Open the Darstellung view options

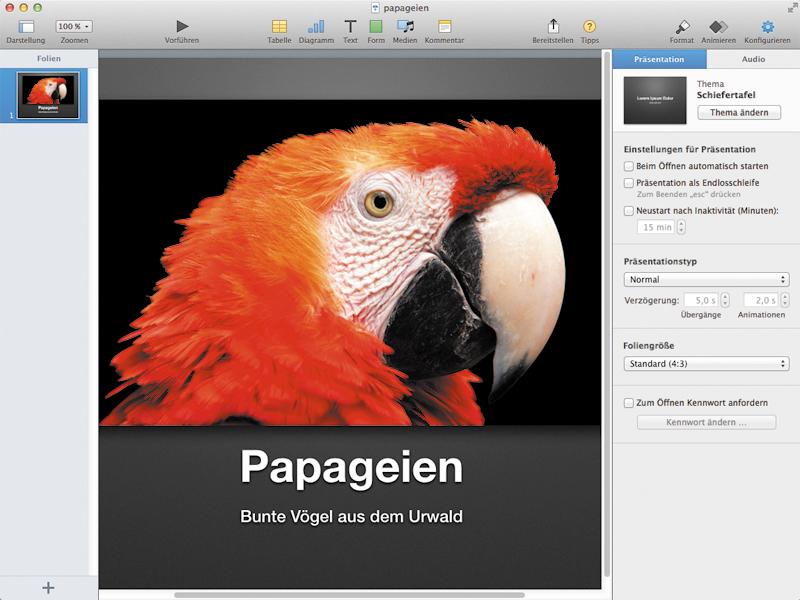[26, 27]
